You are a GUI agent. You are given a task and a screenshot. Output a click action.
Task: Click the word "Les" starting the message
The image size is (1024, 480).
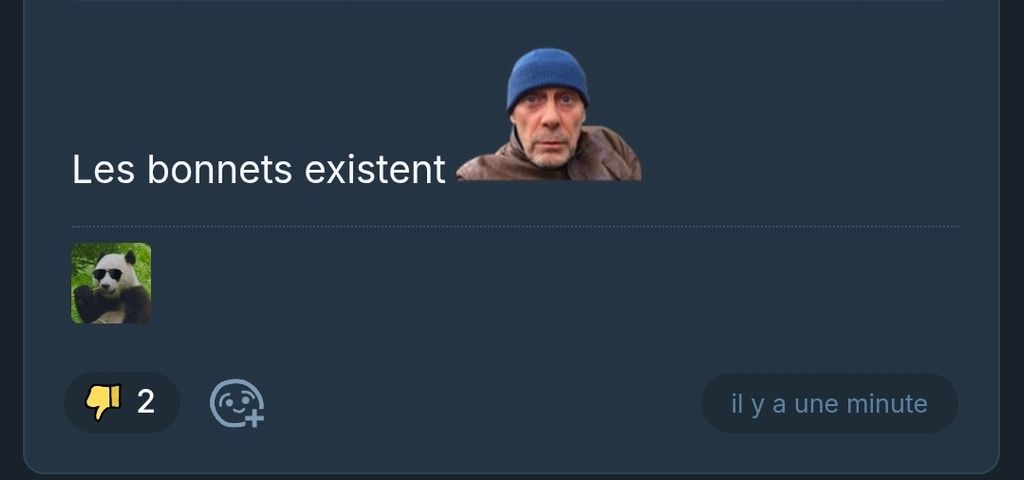coord(104,171)
